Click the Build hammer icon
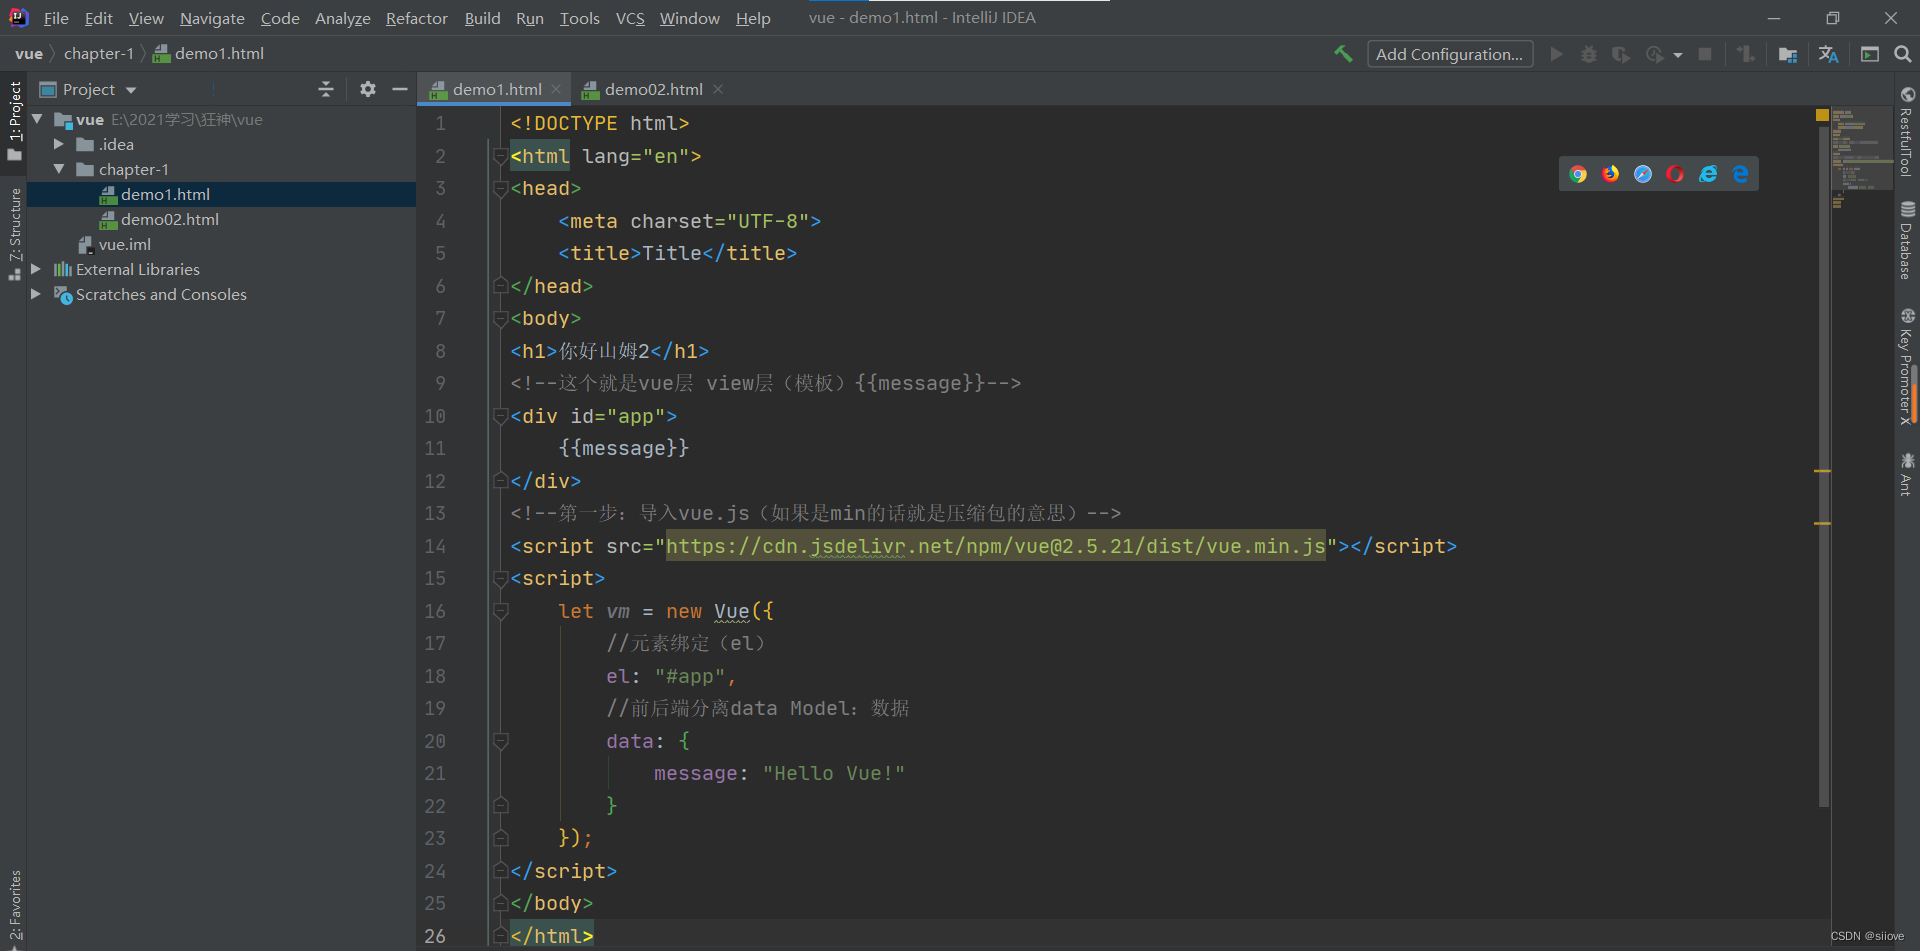 (x=1343, y=53)
